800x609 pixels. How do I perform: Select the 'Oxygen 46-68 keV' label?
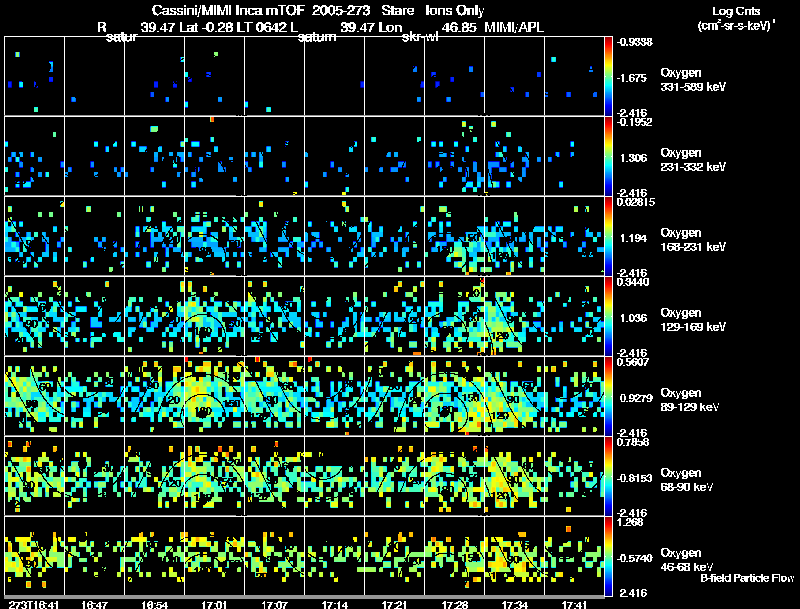687,560
